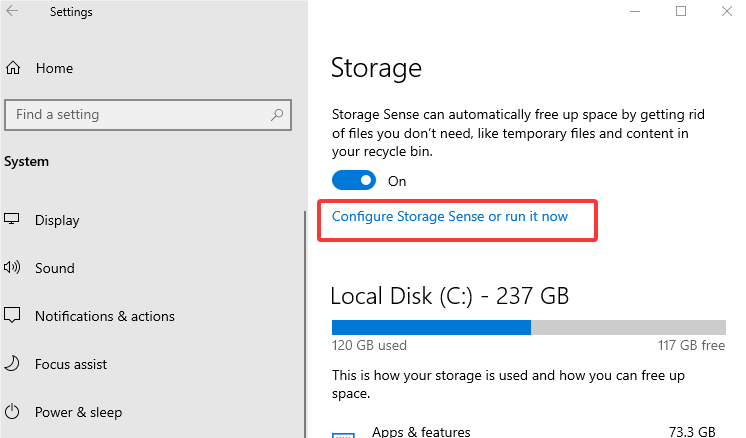Click the Sound speaker icon
Viewport: 746px width, 438px height.
13,268
